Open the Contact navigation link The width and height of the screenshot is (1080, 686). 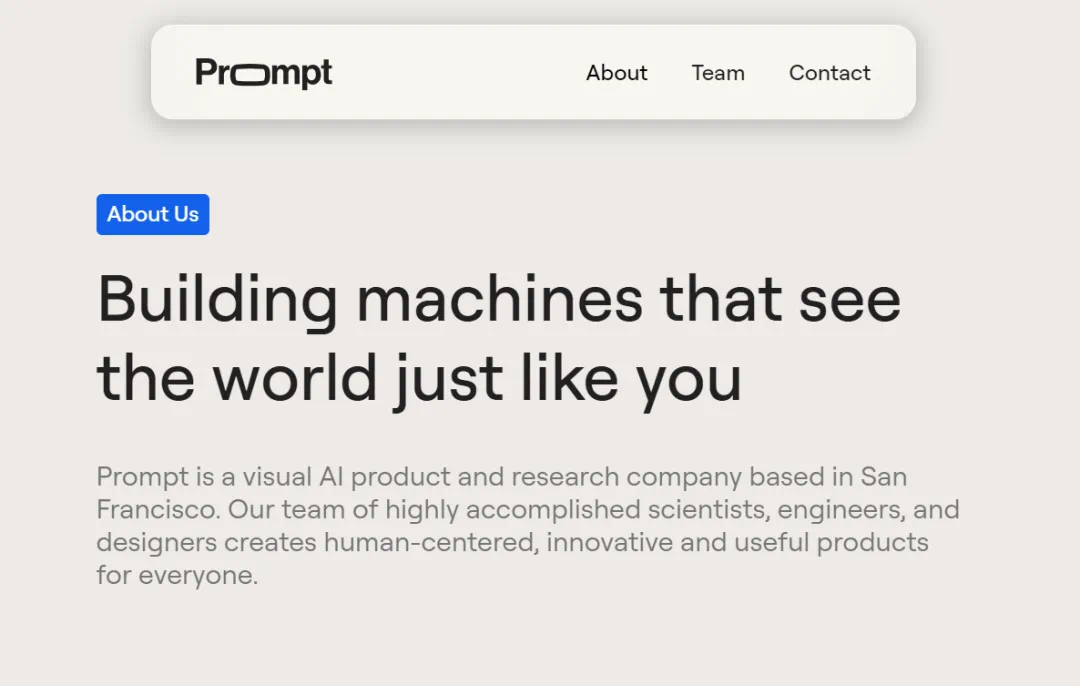[x=829, y=73]
